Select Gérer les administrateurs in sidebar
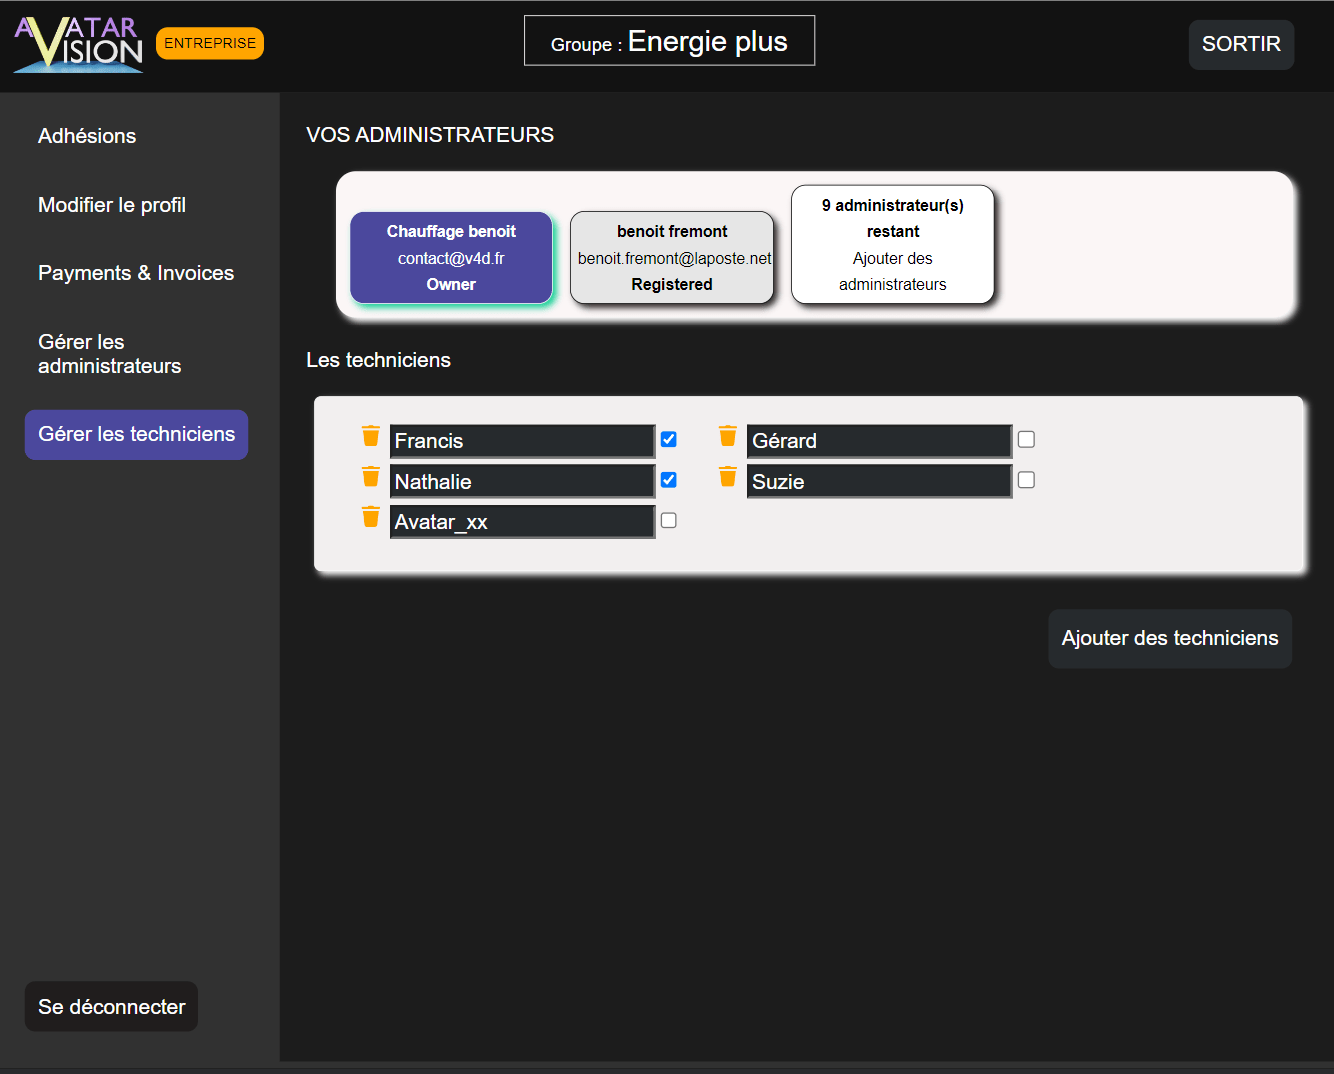Image resolution: width=1334 pixels, height=1074 pixels. [x=110, y=354]
